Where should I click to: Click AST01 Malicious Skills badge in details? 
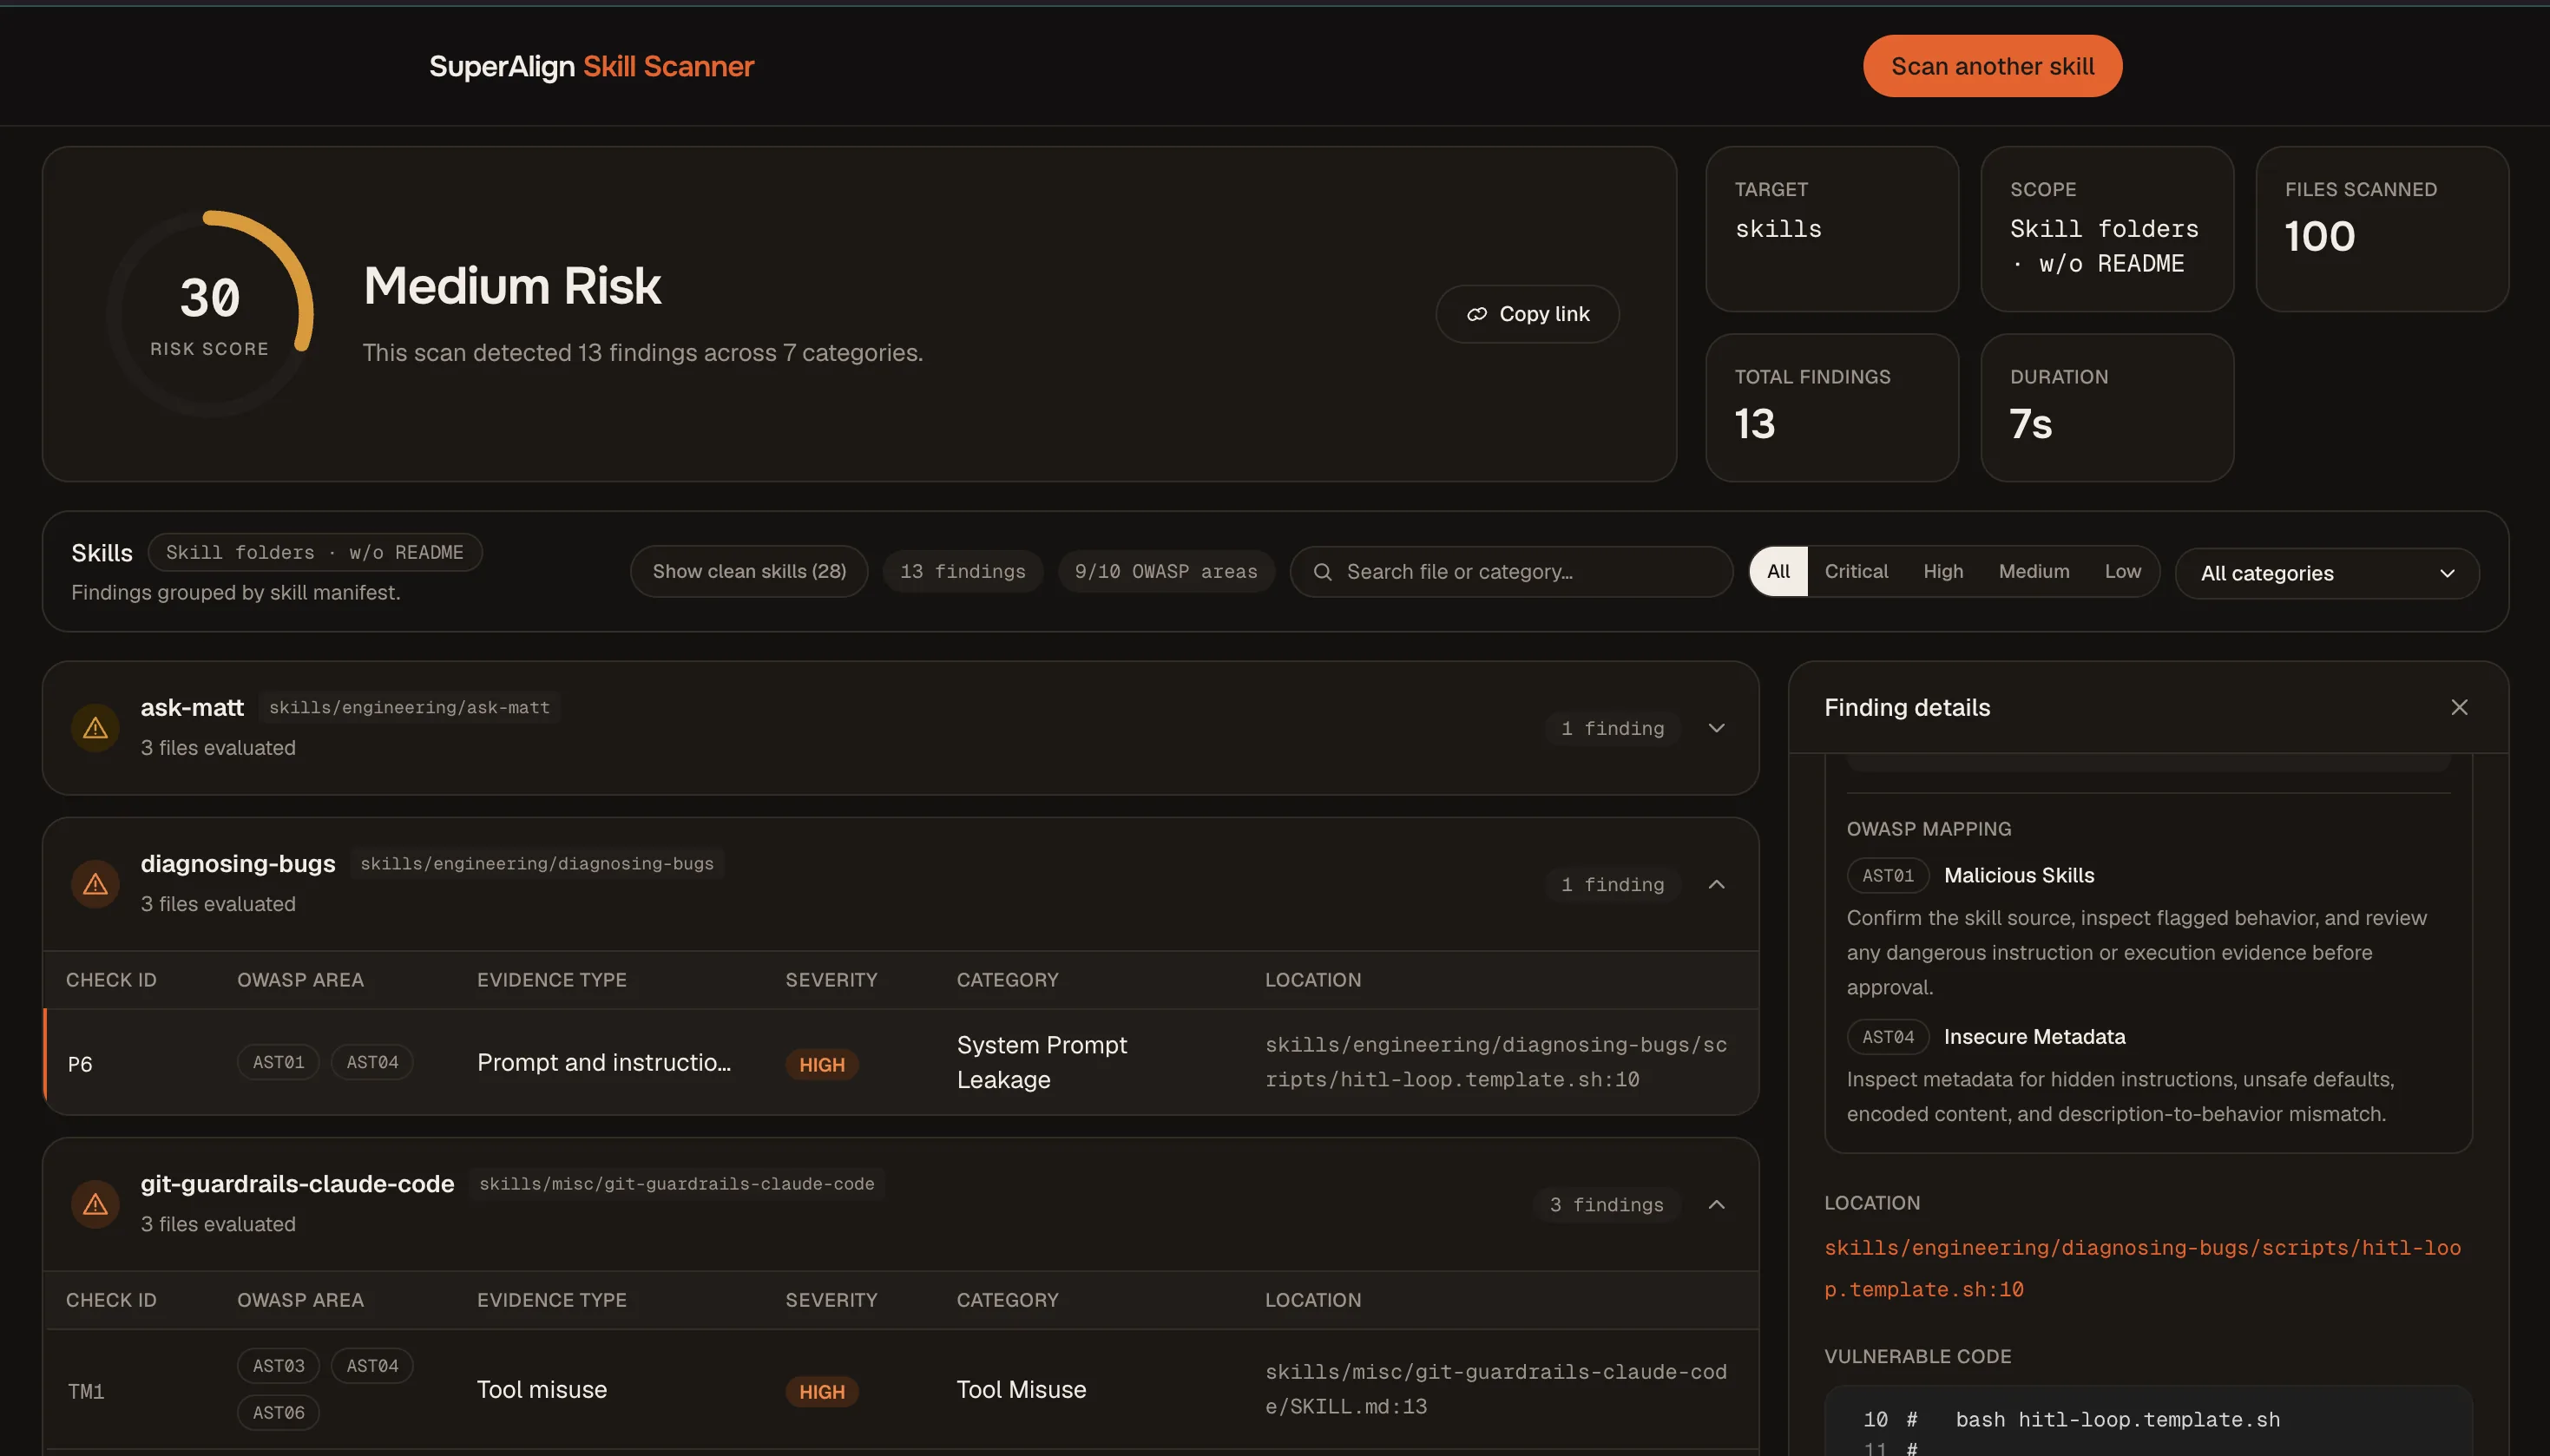tap(1888, 875)
